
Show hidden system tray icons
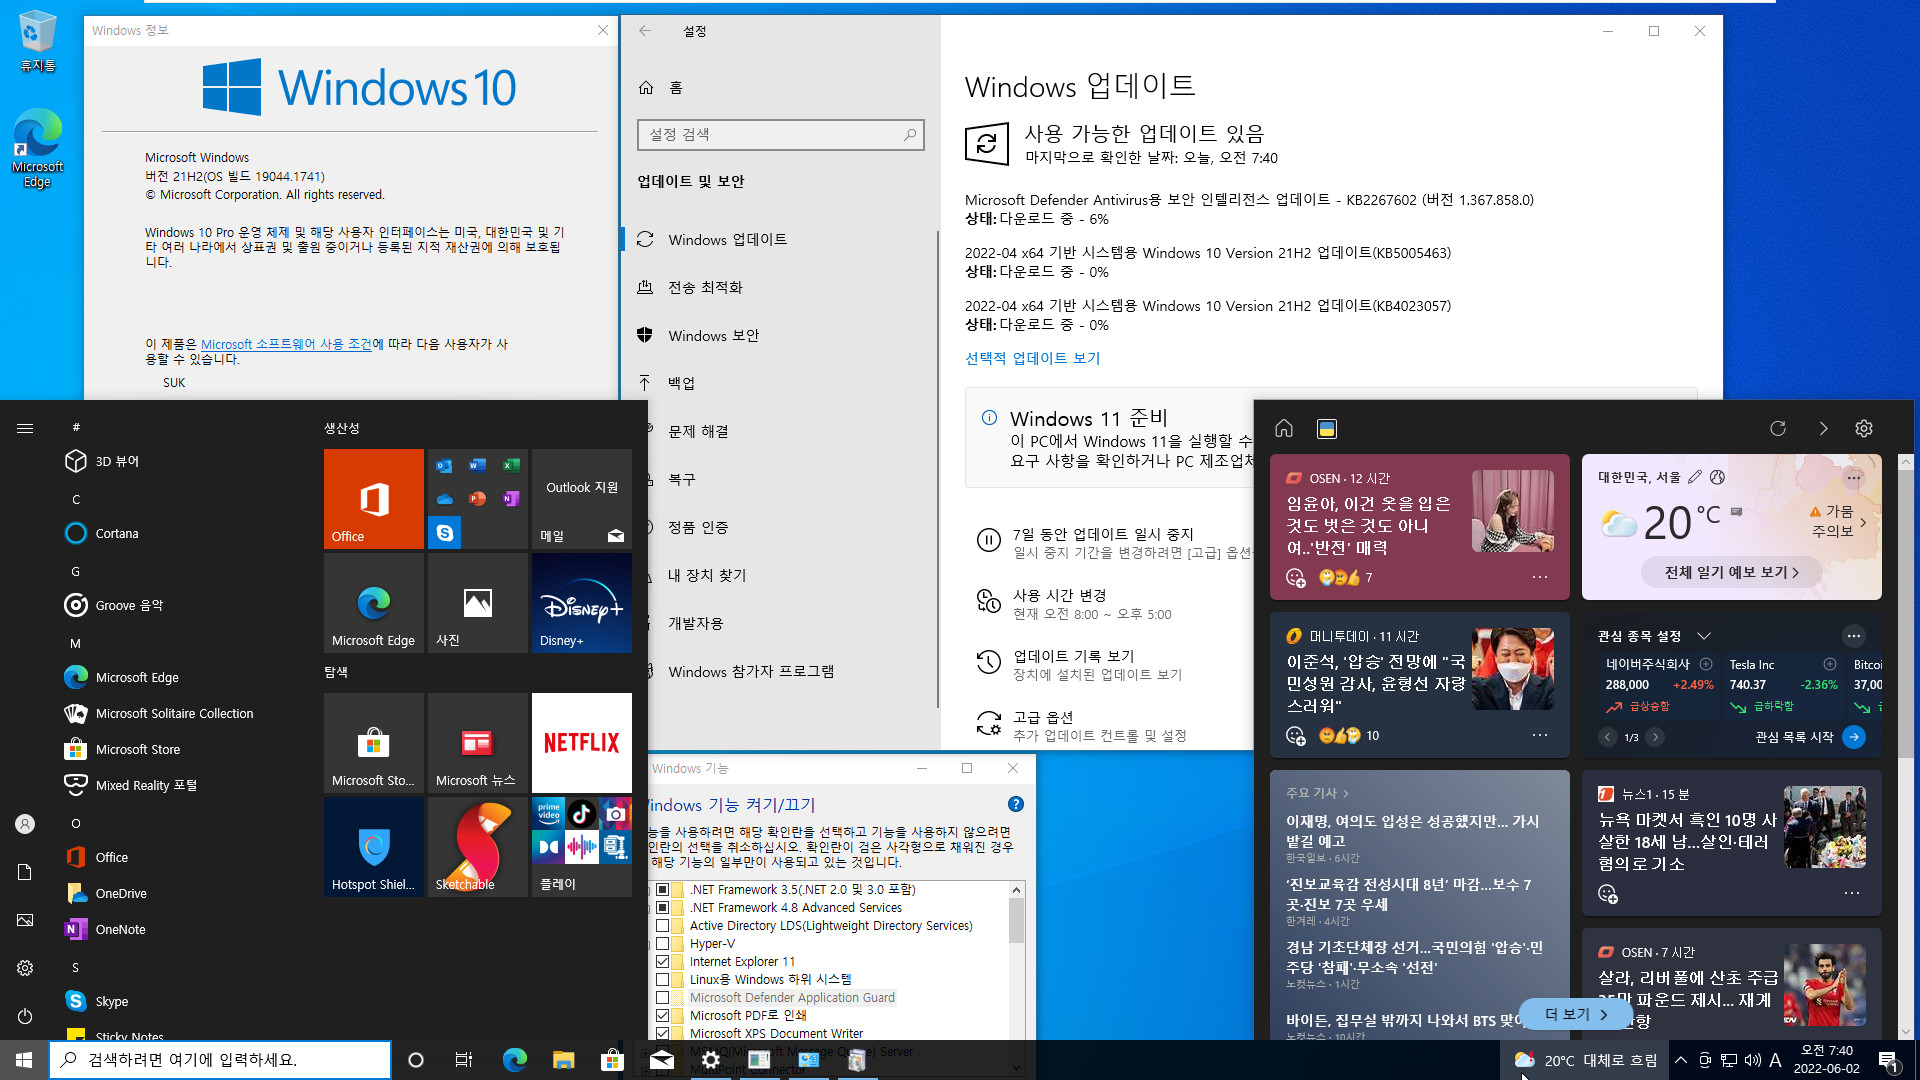pyautogui.click(x=1681, y=1060)
